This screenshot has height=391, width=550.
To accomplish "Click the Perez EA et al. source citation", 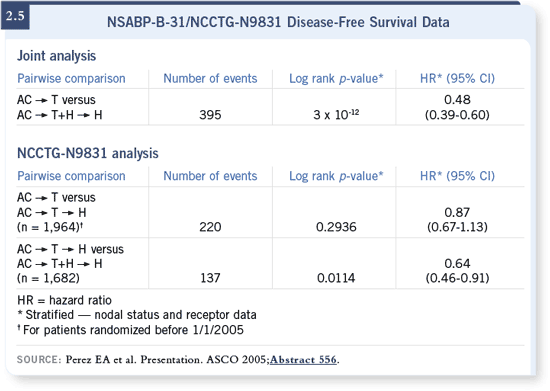I will pyautogui.click(x=167, y=360).
